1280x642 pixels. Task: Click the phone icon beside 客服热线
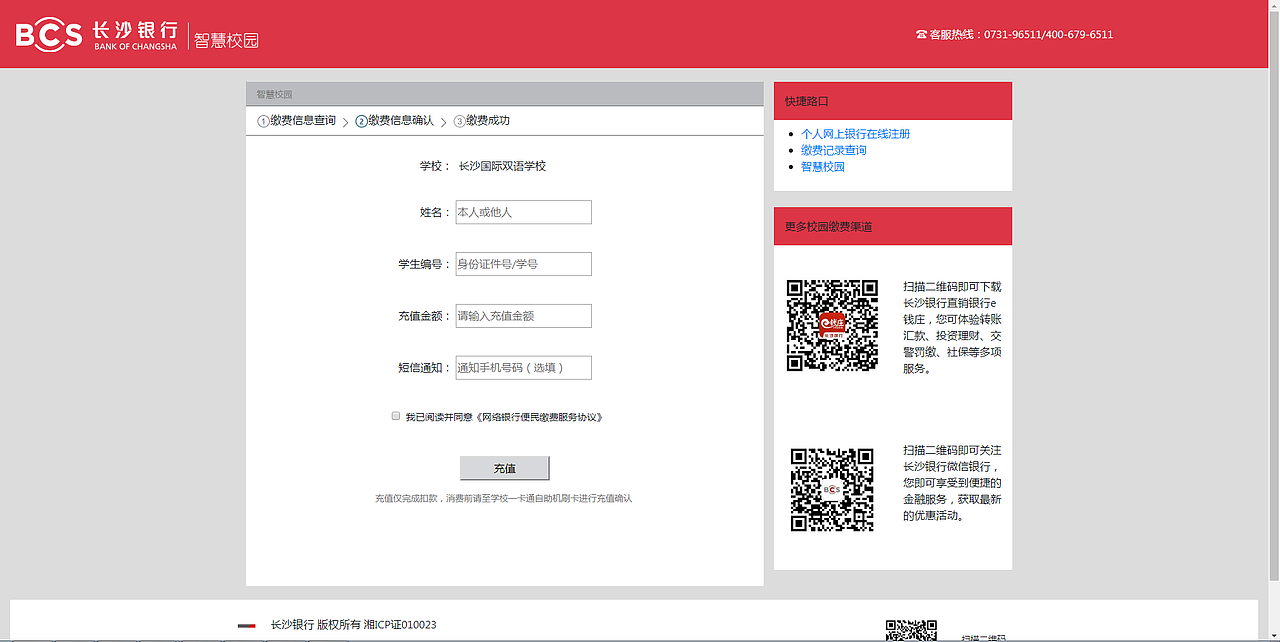click(921, 34)
